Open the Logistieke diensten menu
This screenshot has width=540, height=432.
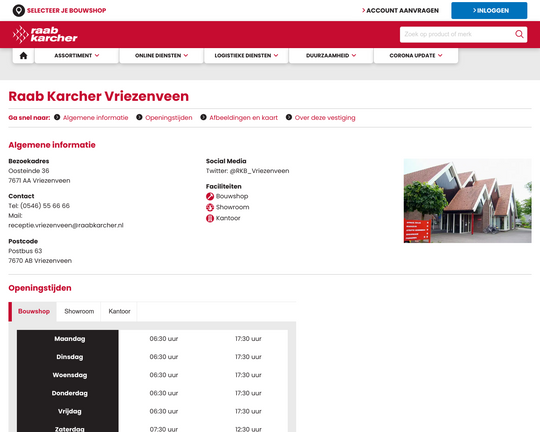click(x=246, y=55)
